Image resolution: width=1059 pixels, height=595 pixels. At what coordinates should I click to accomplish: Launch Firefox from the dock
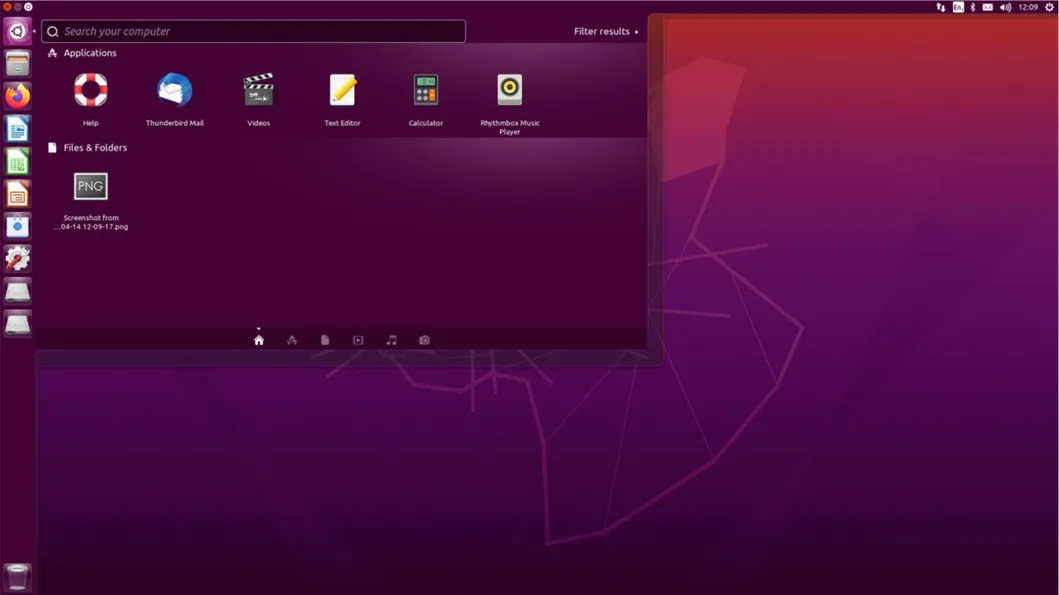pyautogui.click(x=17, y=97)
